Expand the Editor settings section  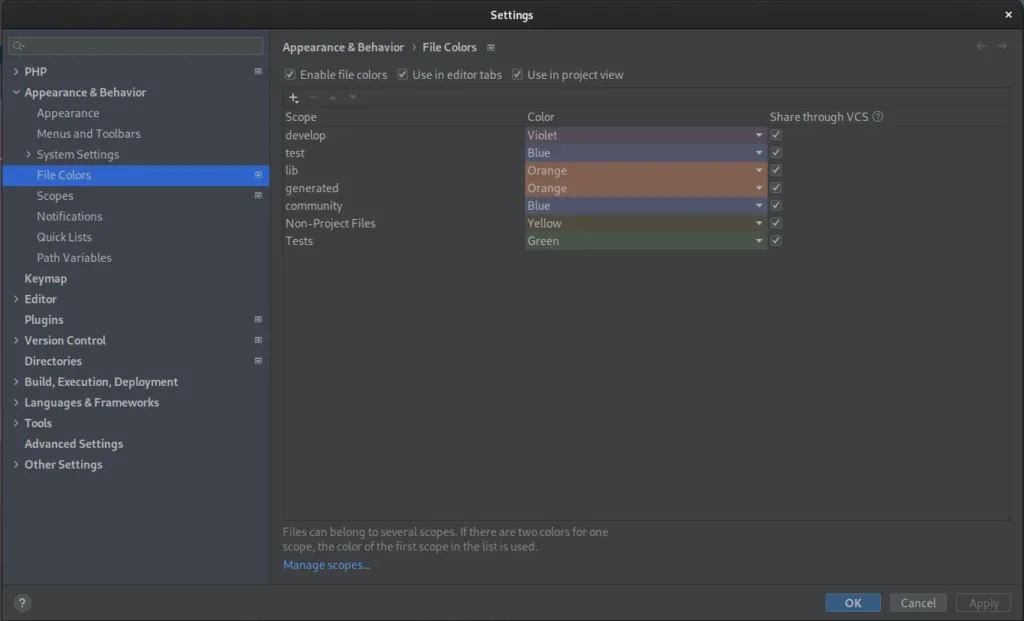coord(17,298)
